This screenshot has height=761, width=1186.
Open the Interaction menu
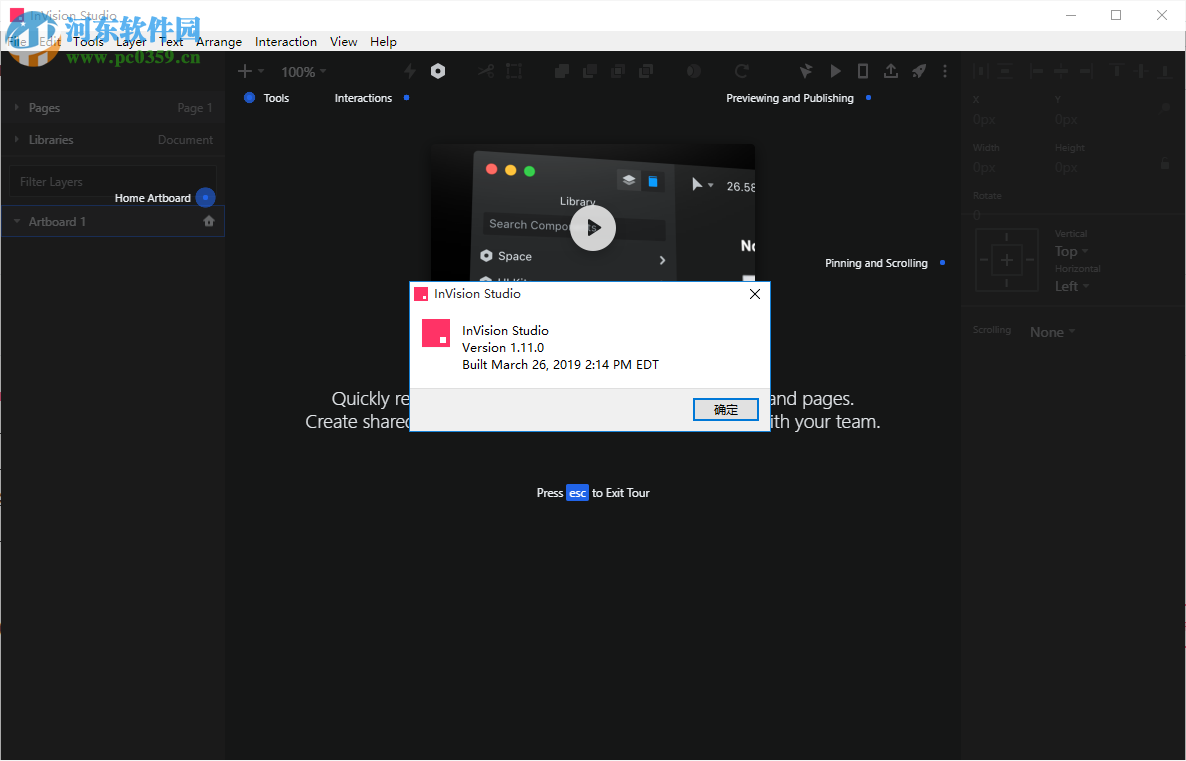286,41
